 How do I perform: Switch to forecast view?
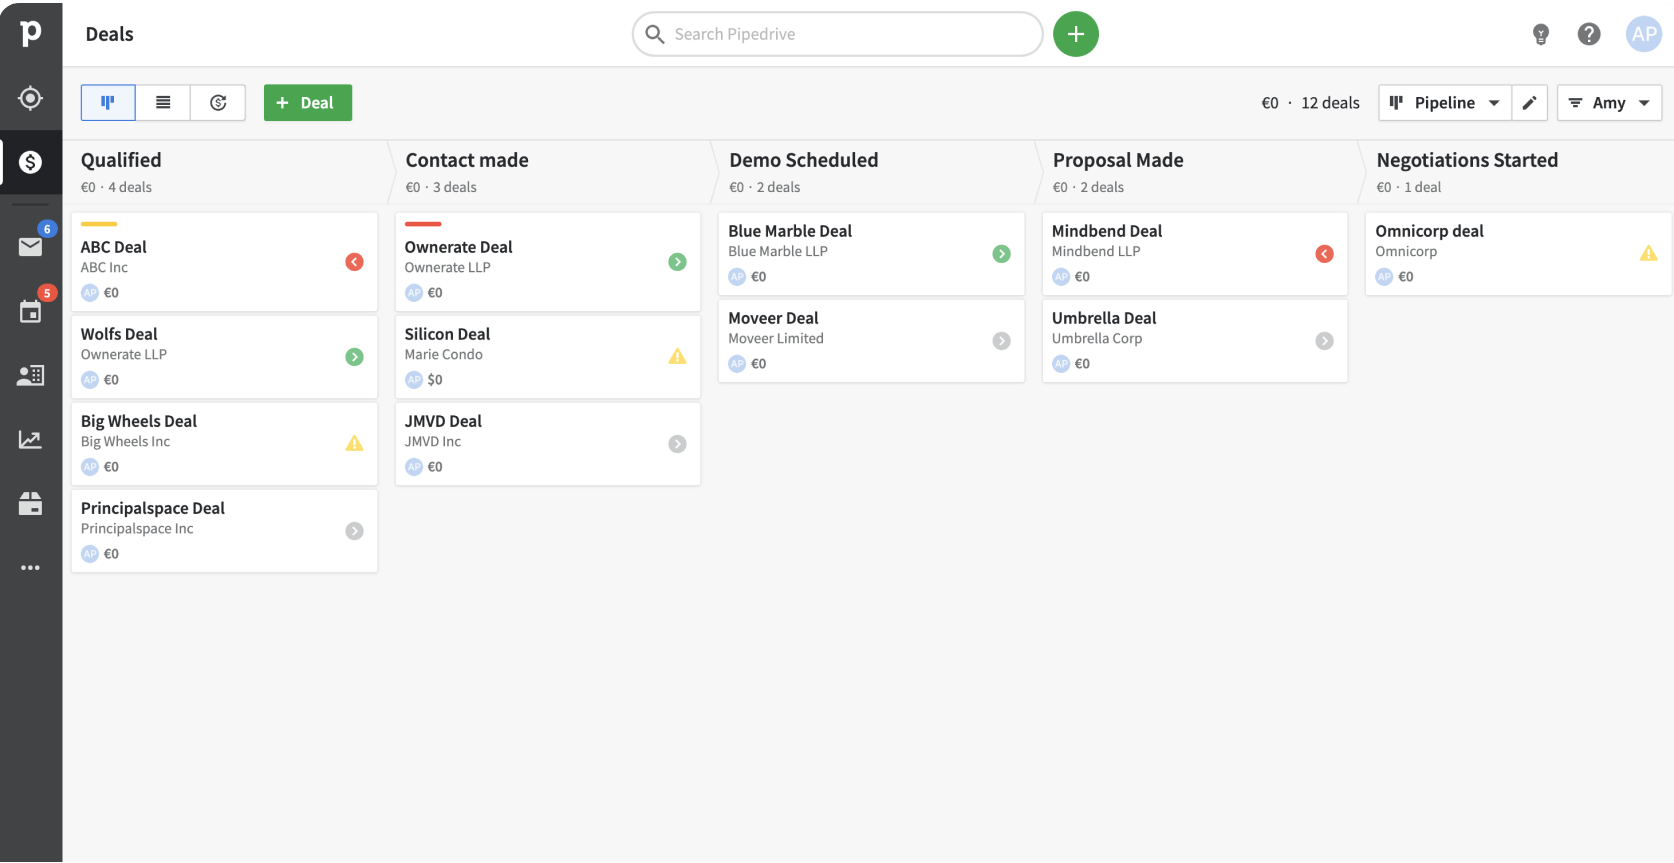coord(218,103)
